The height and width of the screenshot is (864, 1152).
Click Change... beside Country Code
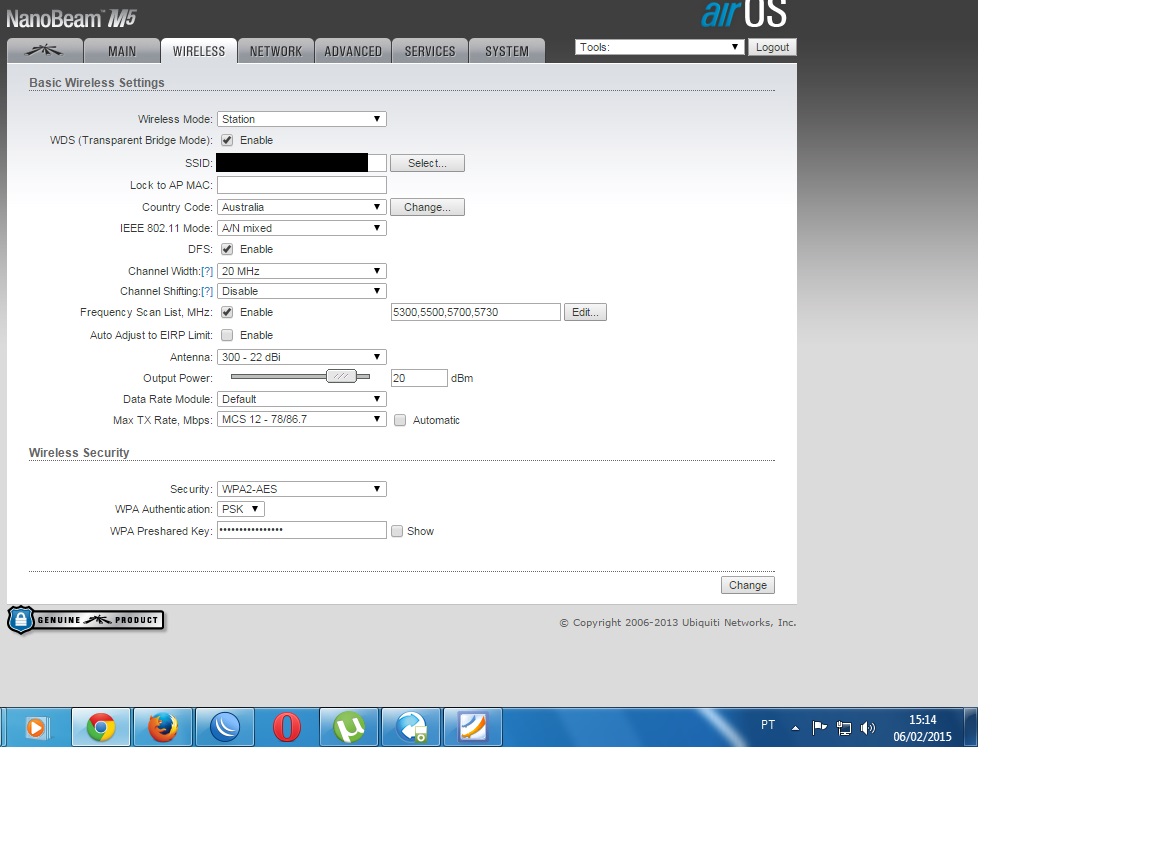click(427, 207)
